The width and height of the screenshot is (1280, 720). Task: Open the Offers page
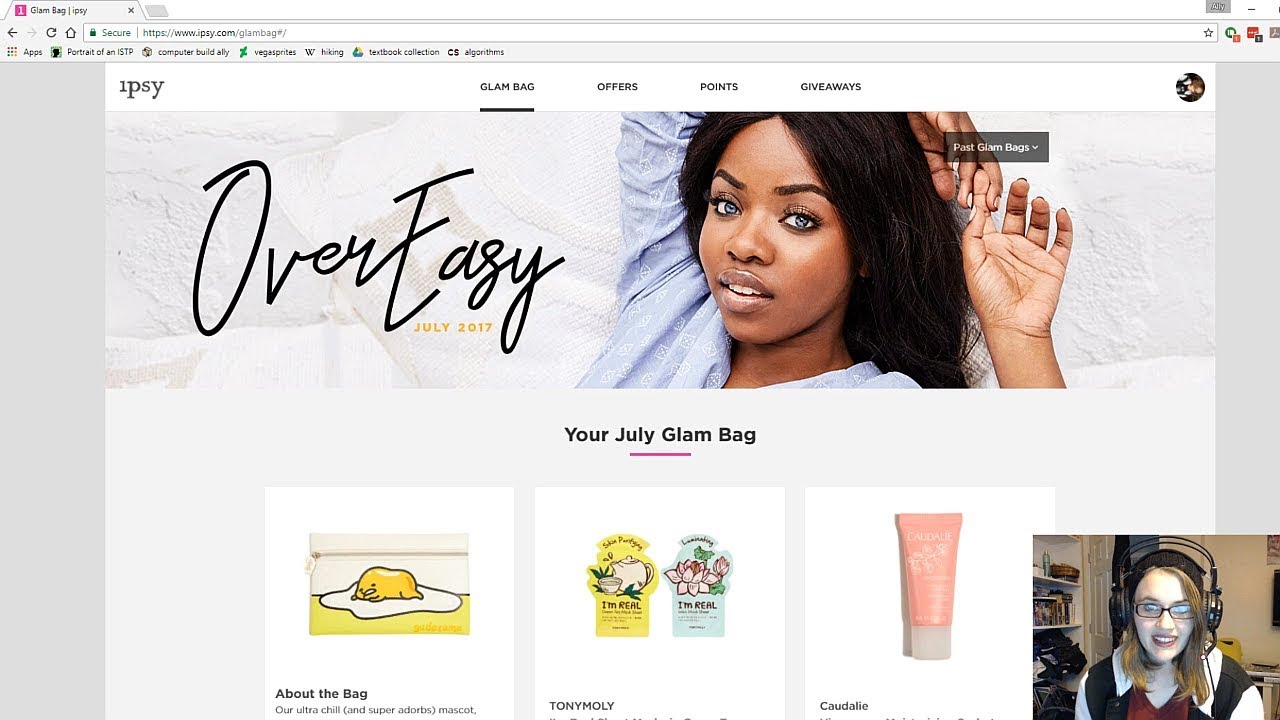coord(617,87)
